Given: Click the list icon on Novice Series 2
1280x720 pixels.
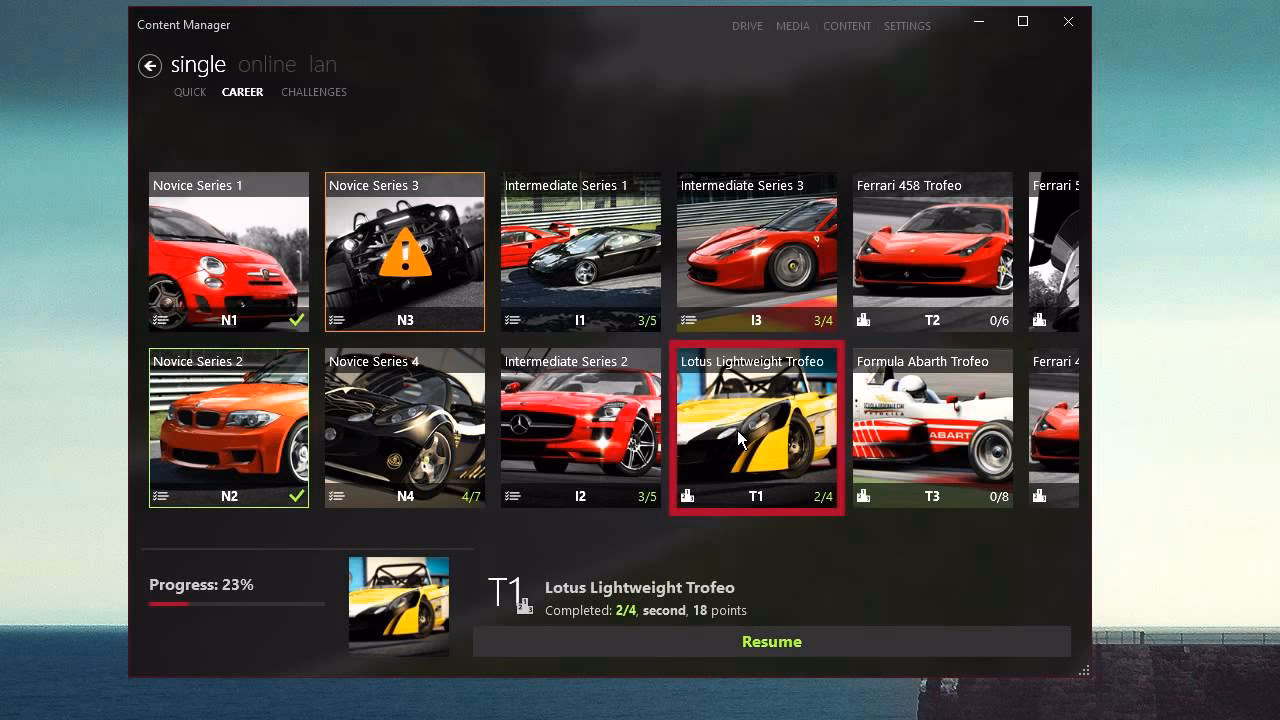Looking at the screenshot, I should (160, 497).
